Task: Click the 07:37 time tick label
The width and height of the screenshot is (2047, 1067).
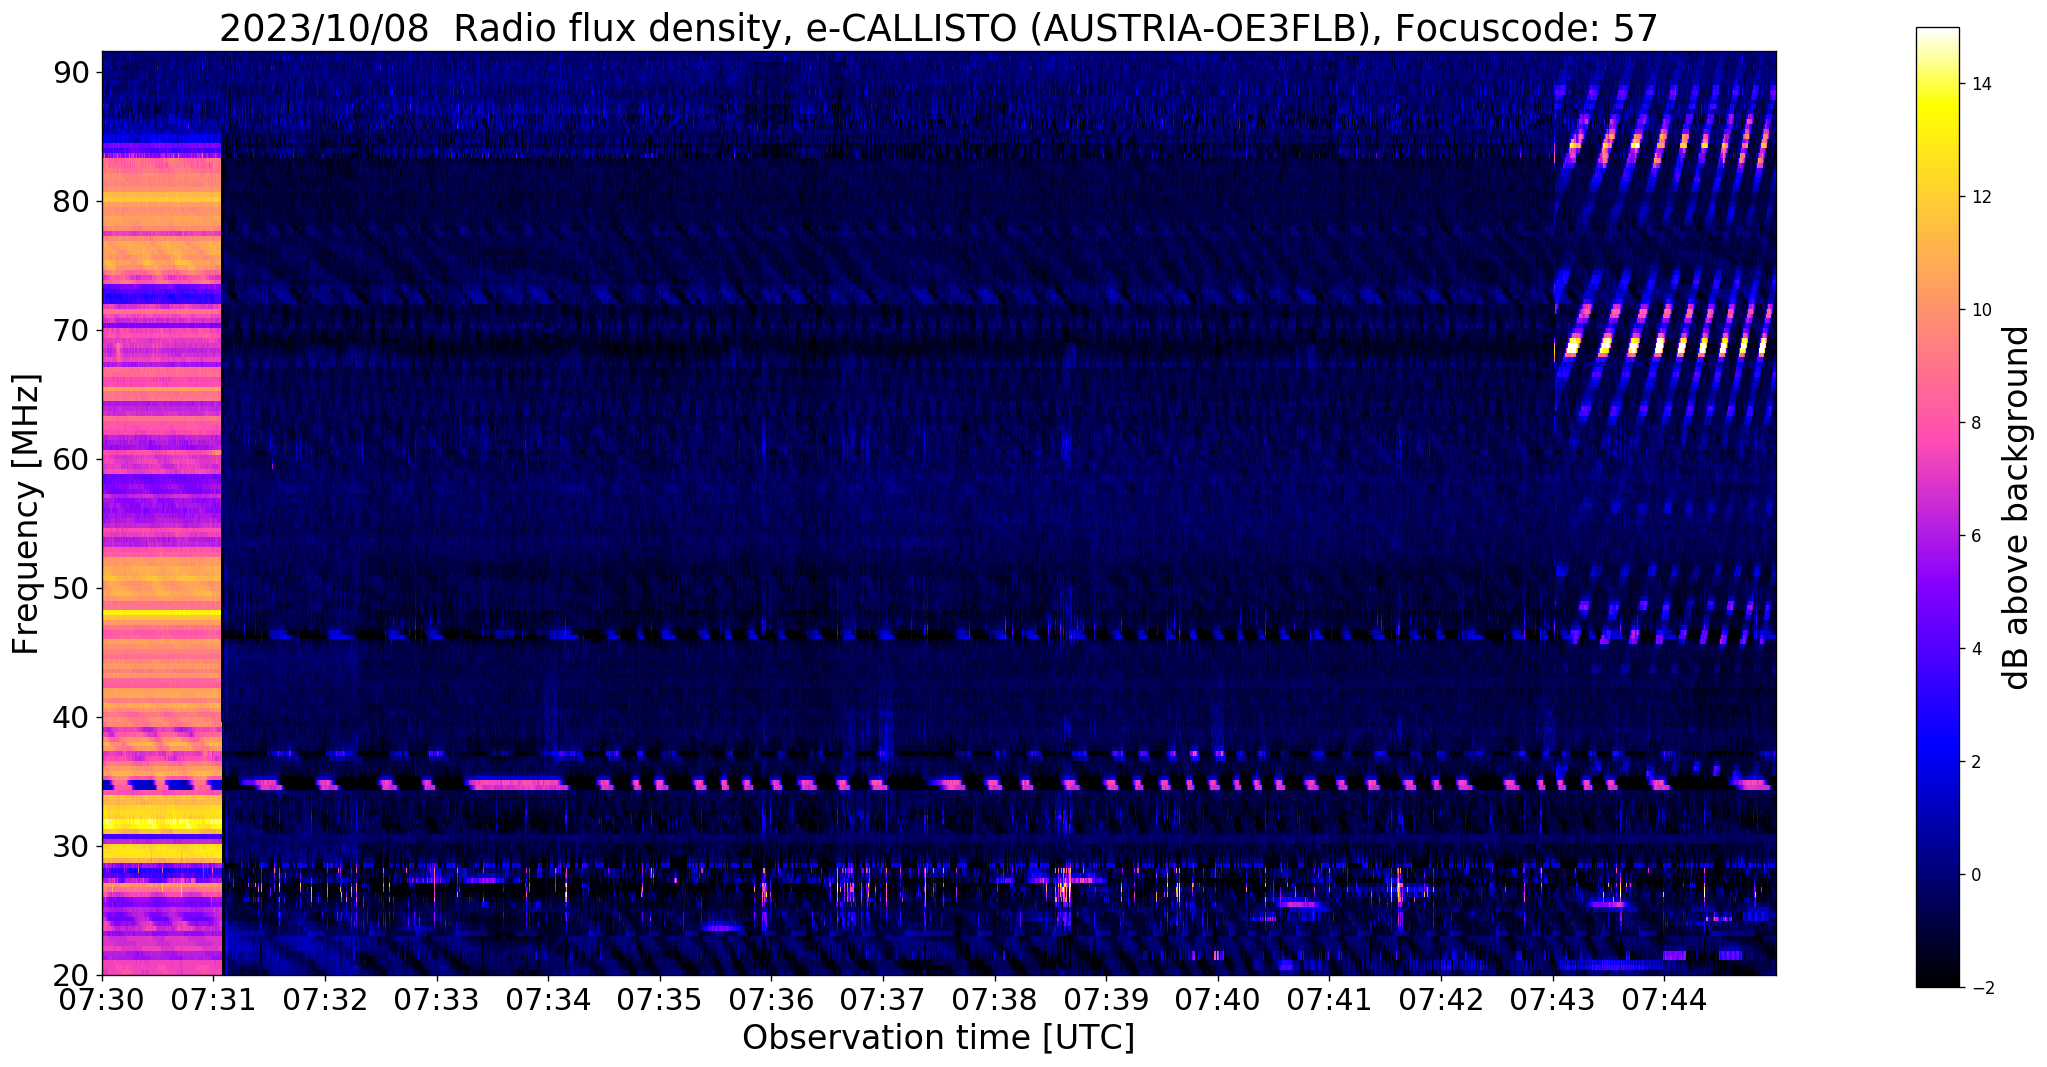Action: 883,999
